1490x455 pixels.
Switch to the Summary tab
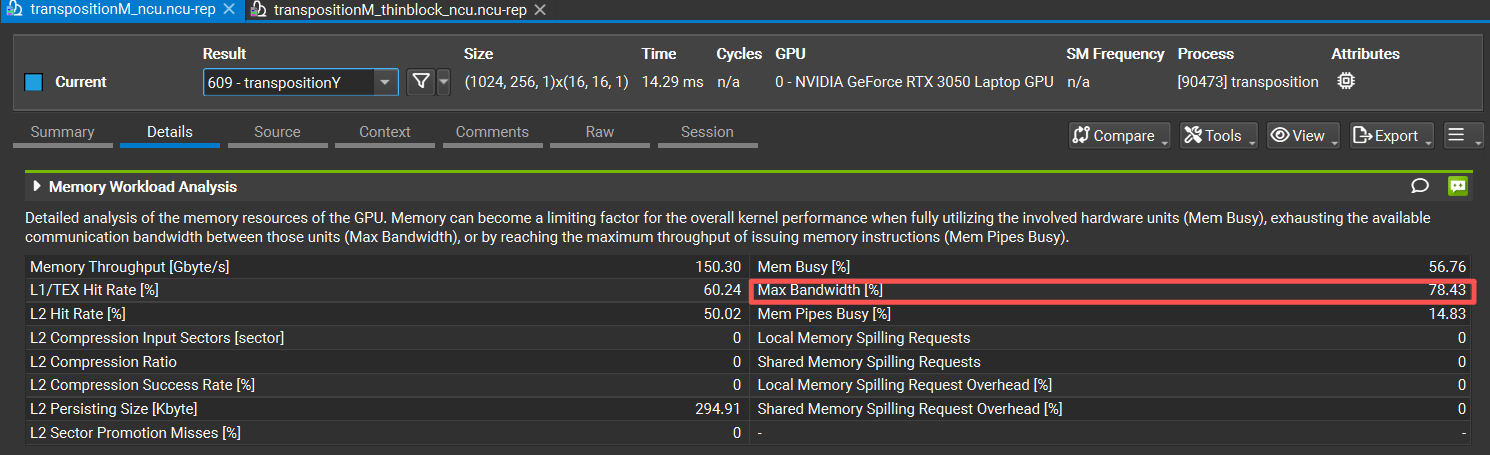point(62,132)
